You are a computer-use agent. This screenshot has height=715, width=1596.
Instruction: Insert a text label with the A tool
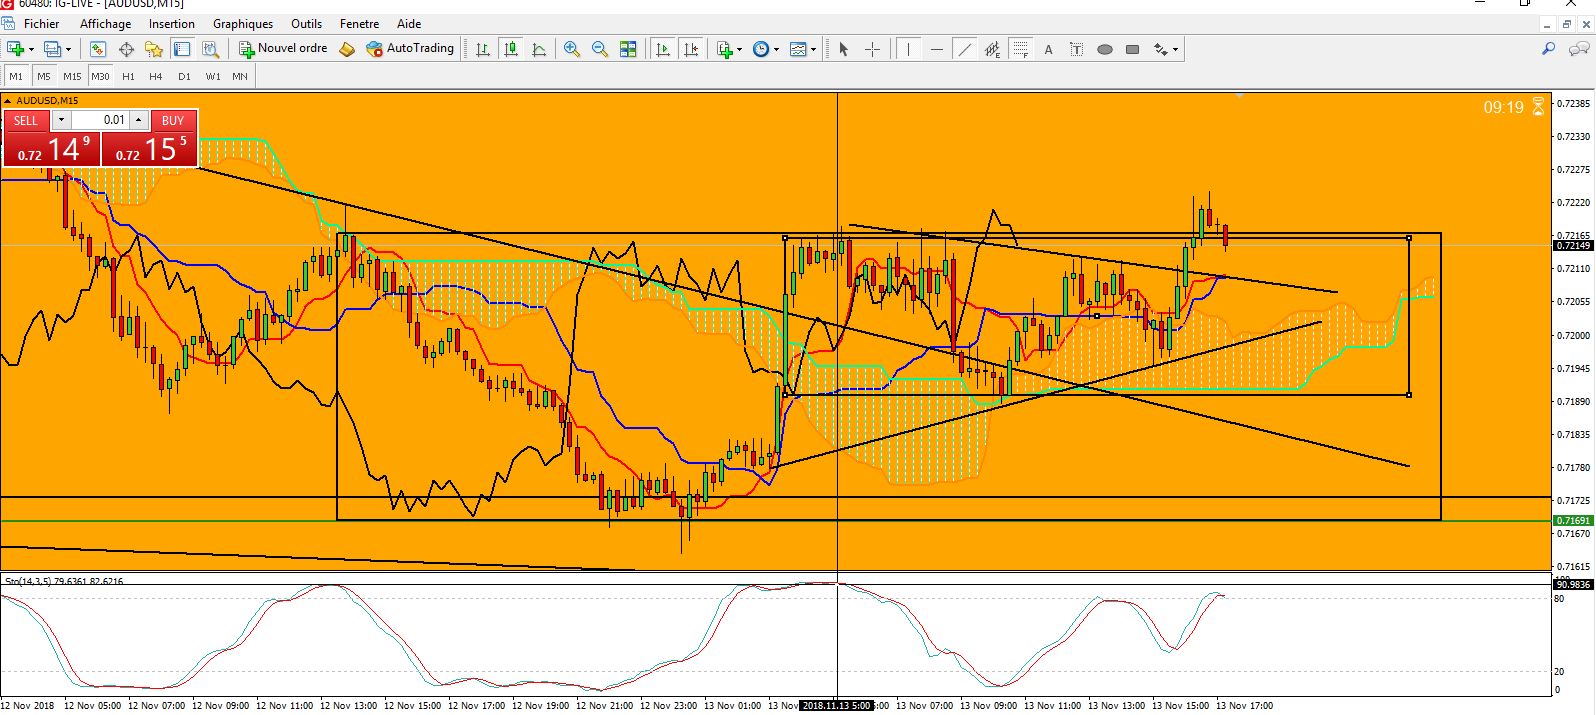(1048, 49)
